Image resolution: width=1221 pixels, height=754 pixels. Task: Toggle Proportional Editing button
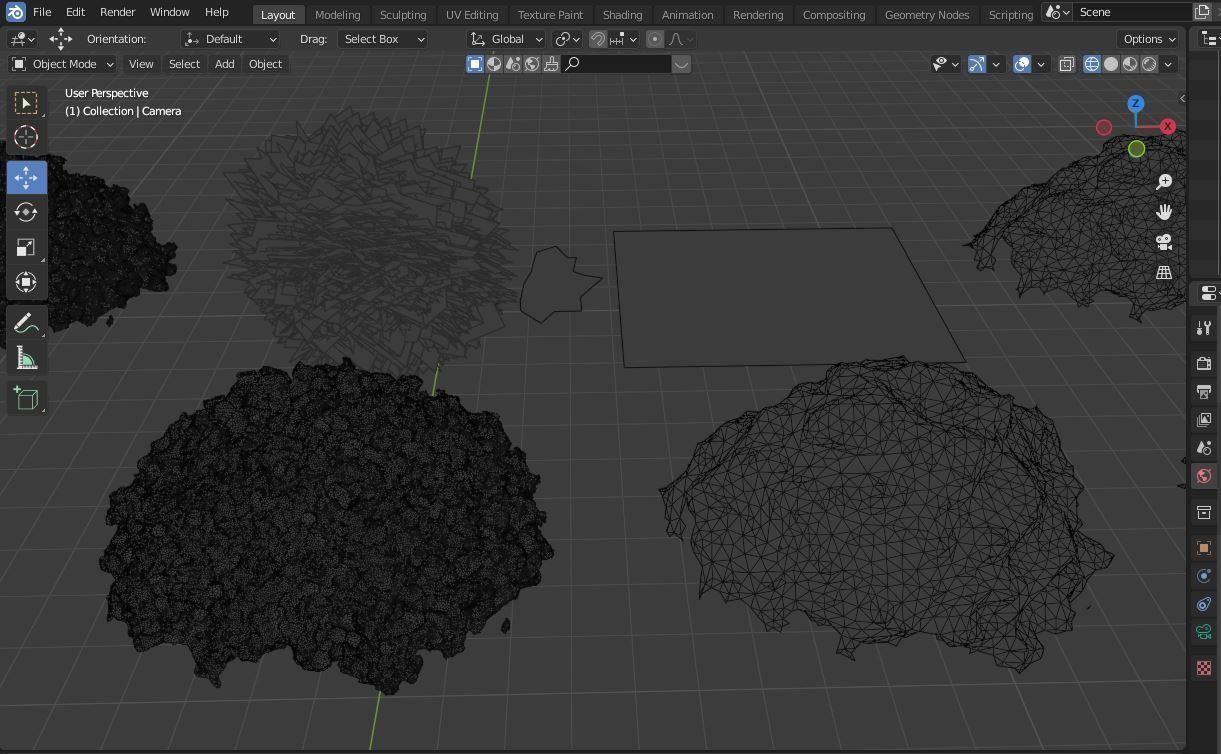tap(655, 39)
